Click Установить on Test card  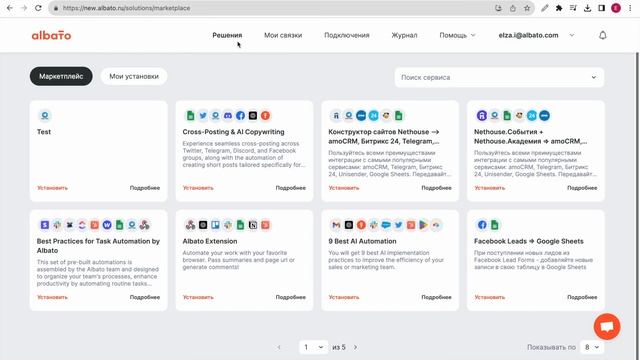coord(52,188)
